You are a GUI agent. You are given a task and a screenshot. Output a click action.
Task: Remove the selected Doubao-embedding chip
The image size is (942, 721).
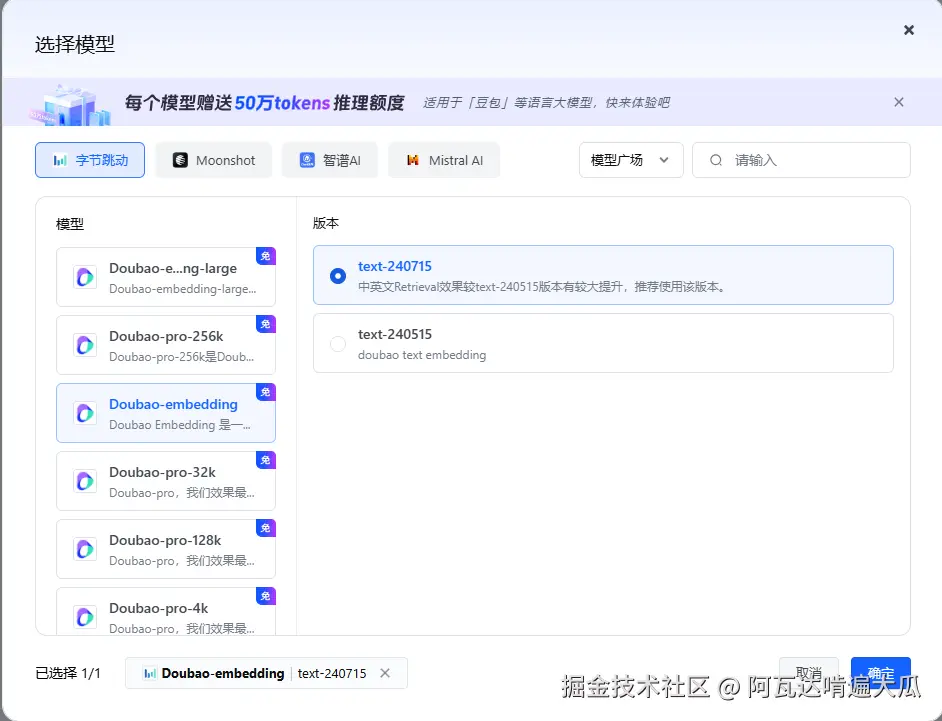click(385, 673)
